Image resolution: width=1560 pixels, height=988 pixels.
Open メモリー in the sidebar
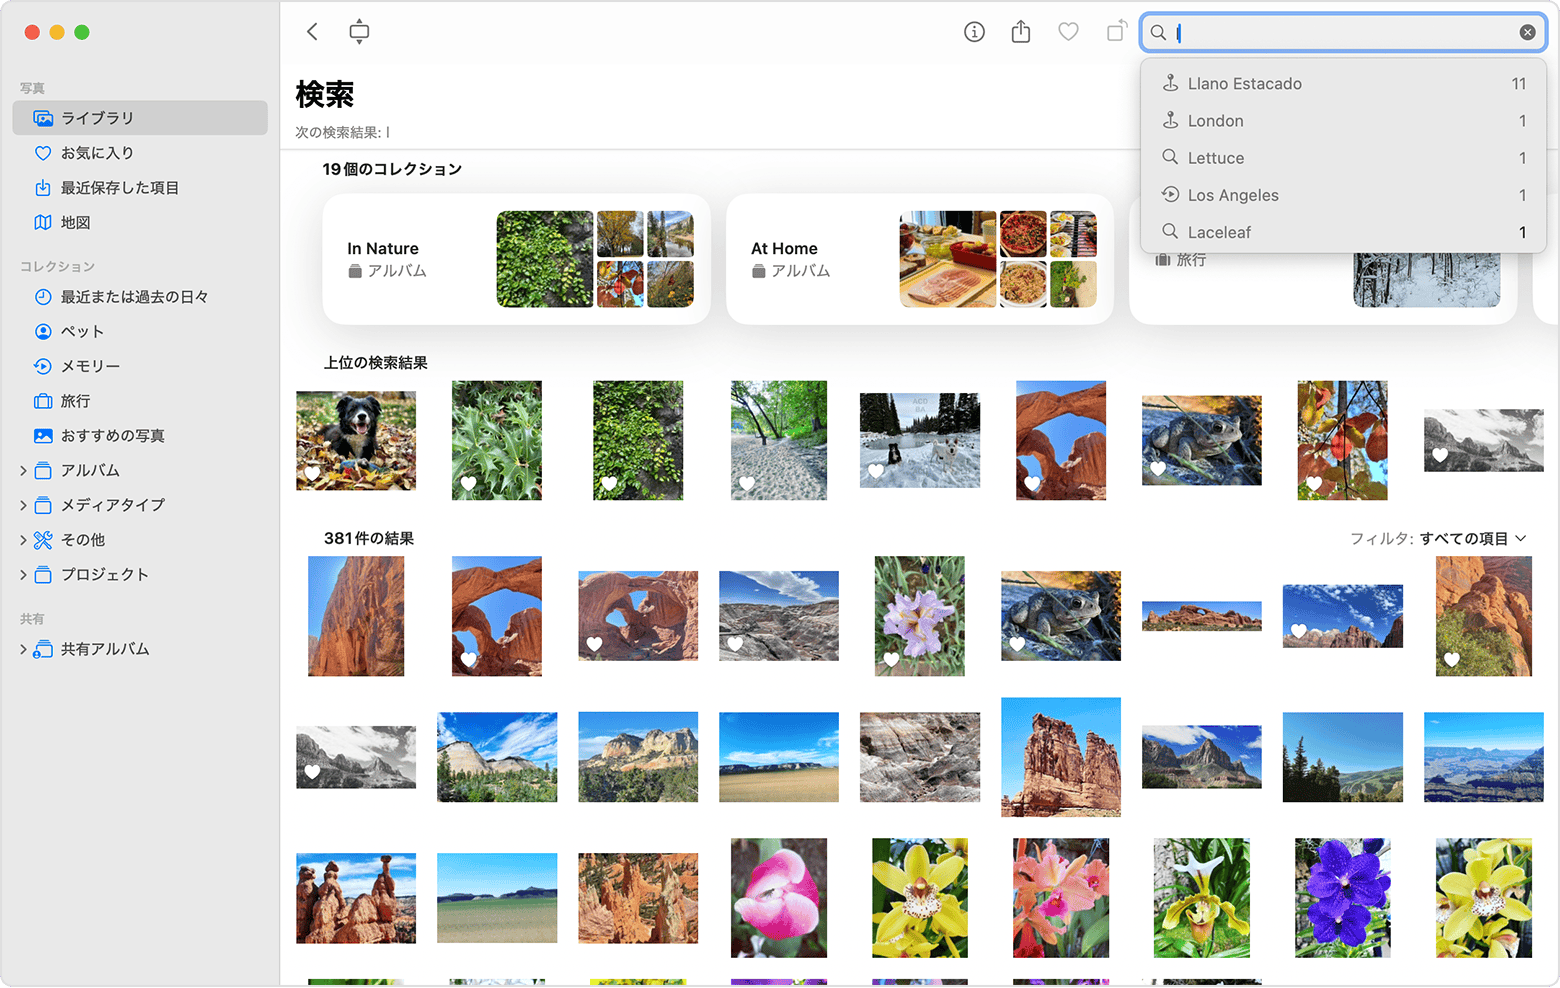(x=90, y=366)
